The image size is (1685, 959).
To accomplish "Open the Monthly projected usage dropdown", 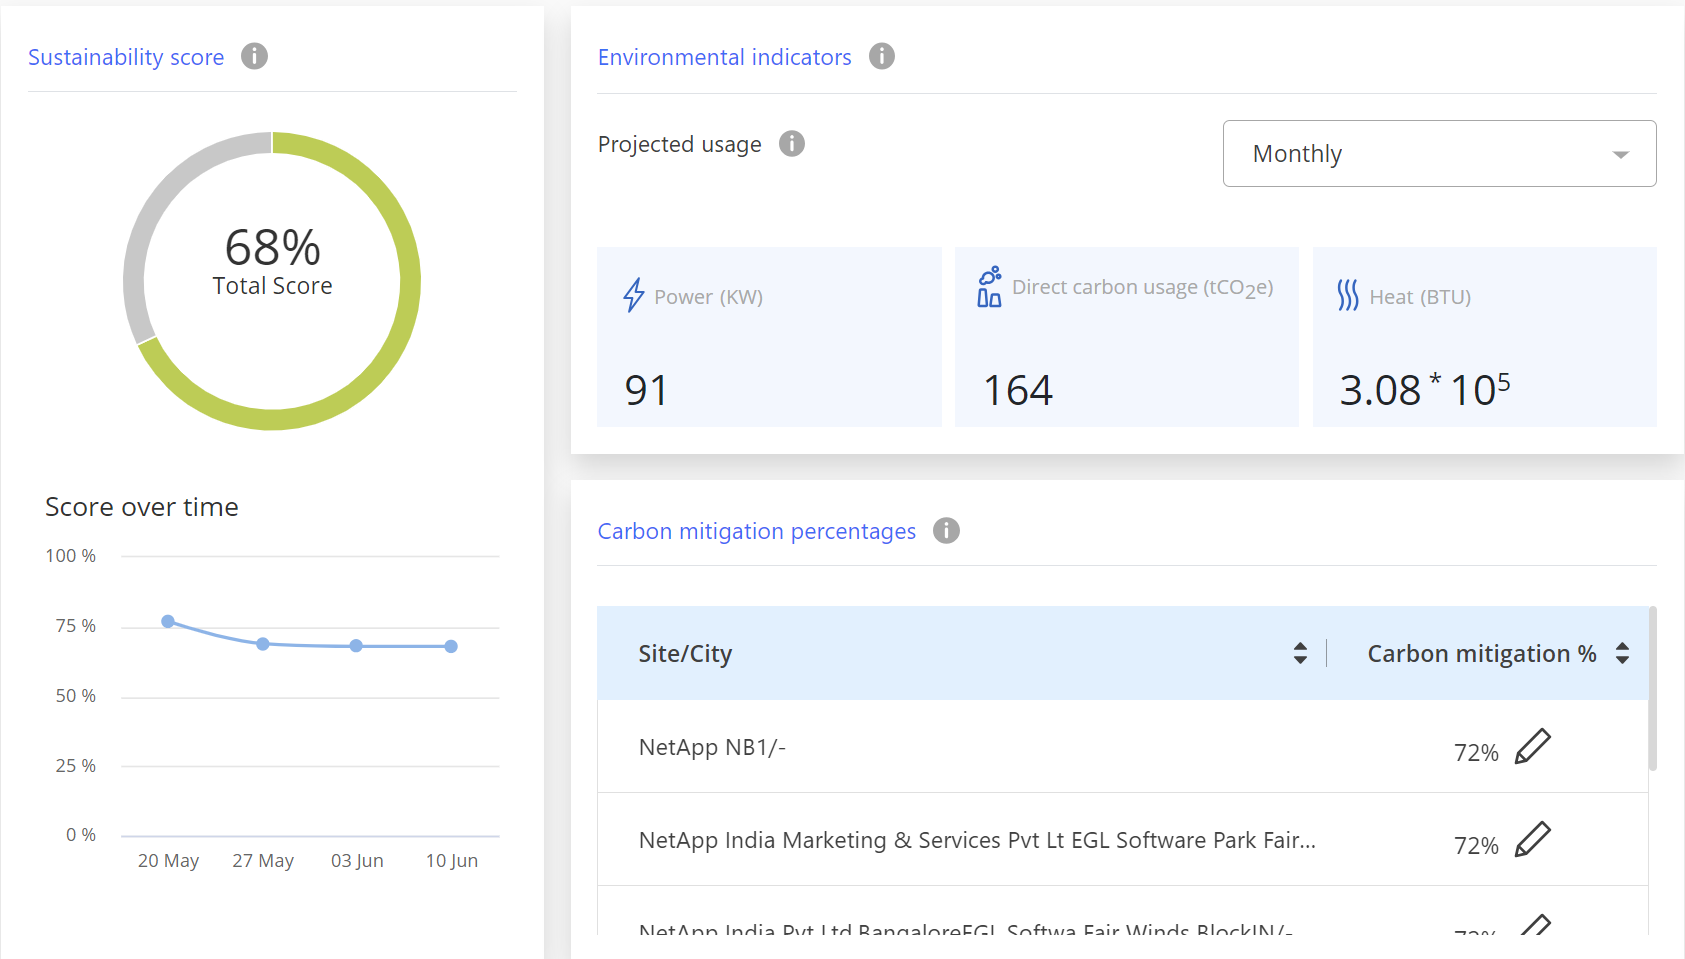I will 1439,154.
